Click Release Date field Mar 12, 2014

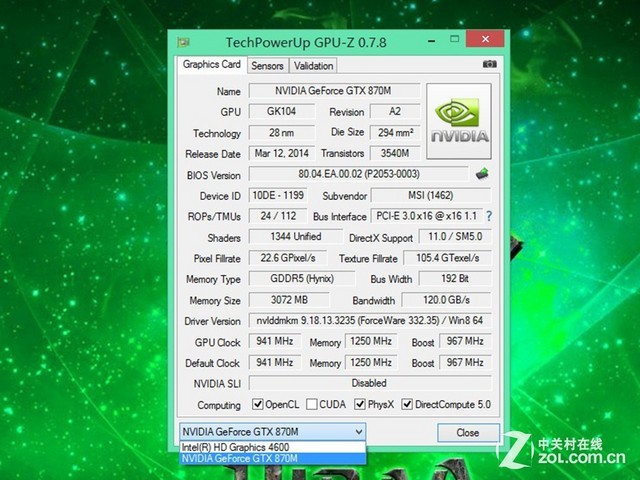(x=282, y=153)
